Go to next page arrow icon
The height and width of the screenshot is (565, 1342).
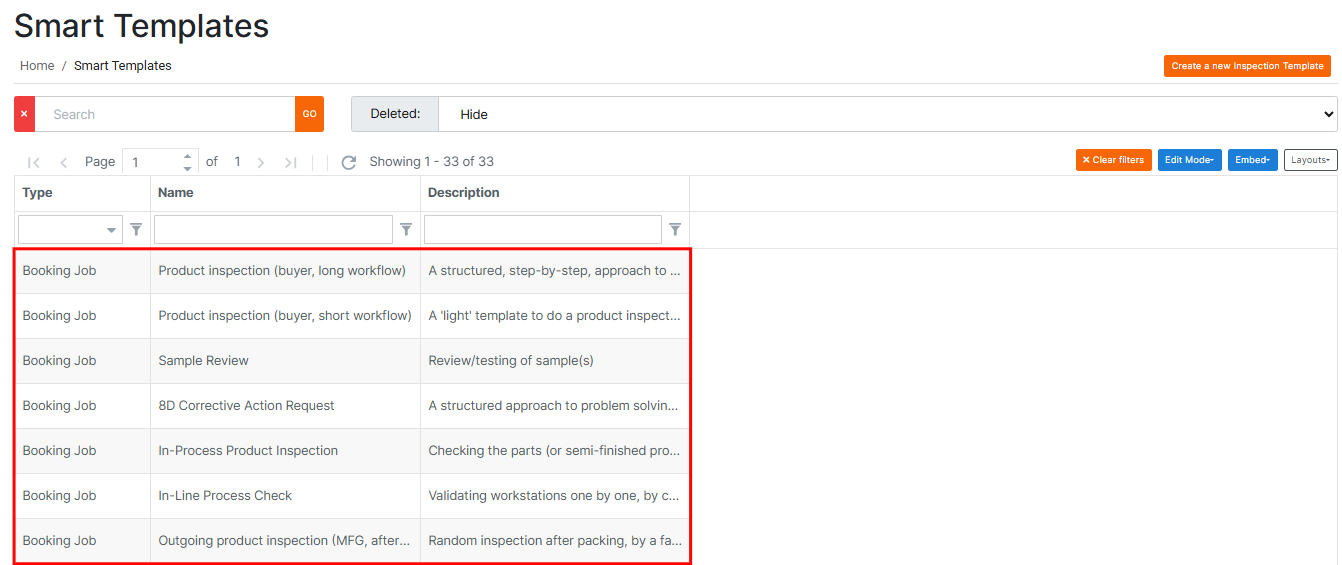pyautogui.click(x=261, y=162)
